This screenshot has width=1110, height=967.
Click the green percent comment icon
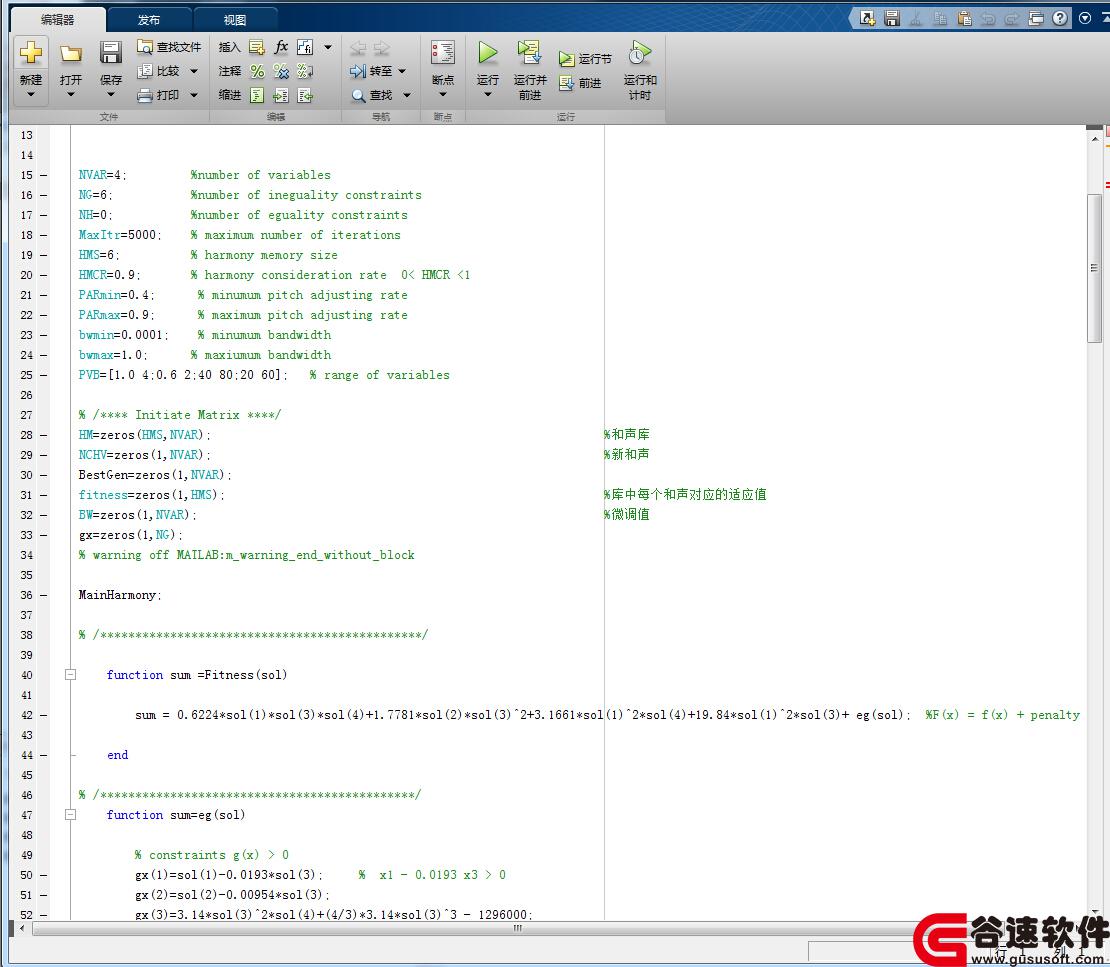pyautogui.click(x=257, y=71)
